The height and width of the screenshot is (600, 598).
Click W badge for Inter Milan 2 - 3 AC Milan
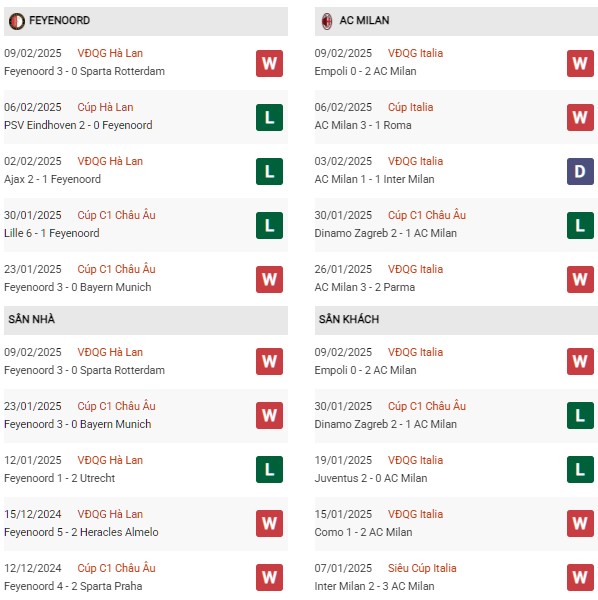(x=580, y=577)
